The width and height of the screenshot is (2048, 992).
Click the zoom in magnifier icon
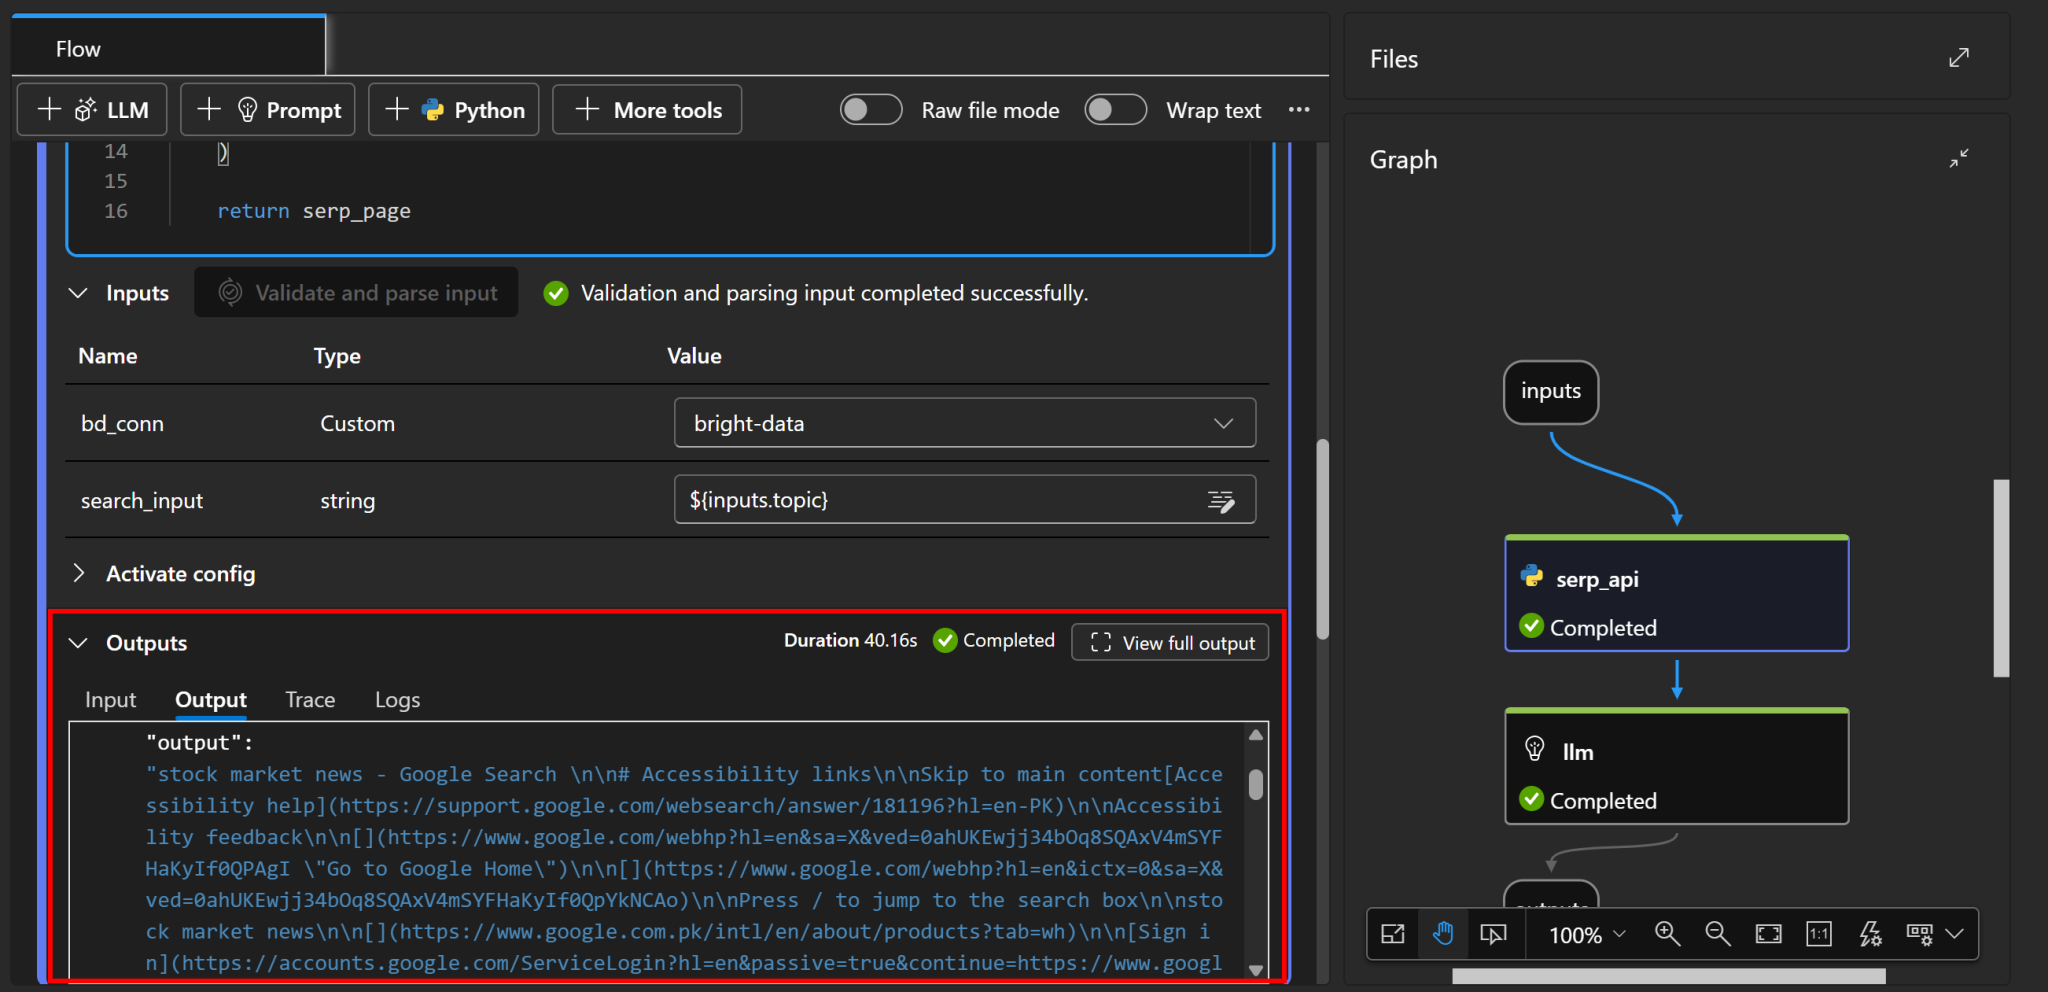coord(1667,934)
